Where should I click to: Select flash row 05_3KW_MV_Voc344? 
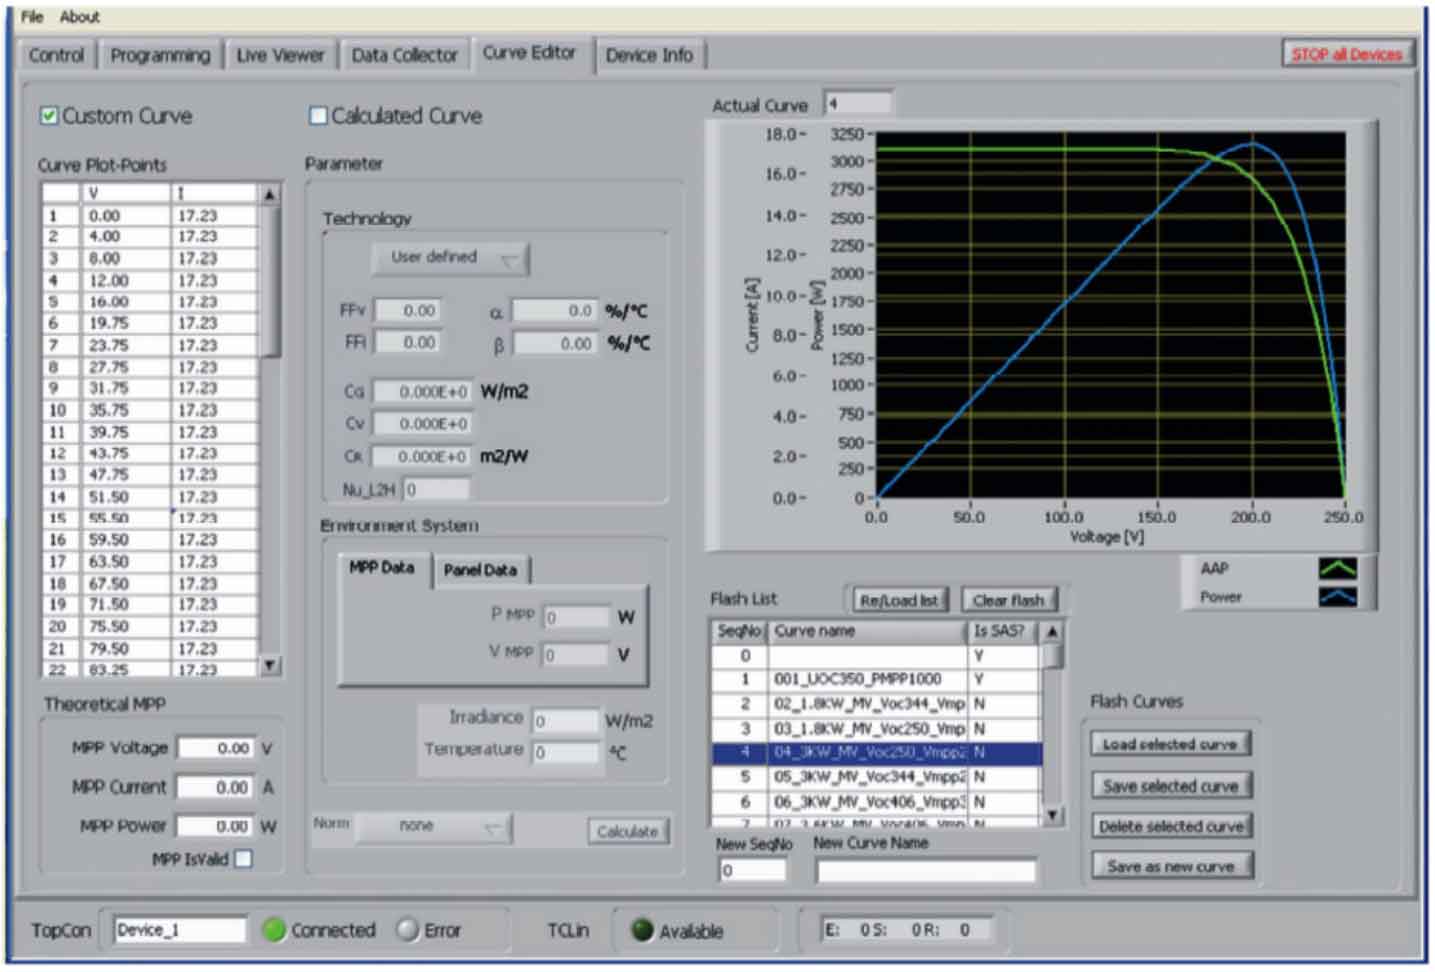coord(877,777)
